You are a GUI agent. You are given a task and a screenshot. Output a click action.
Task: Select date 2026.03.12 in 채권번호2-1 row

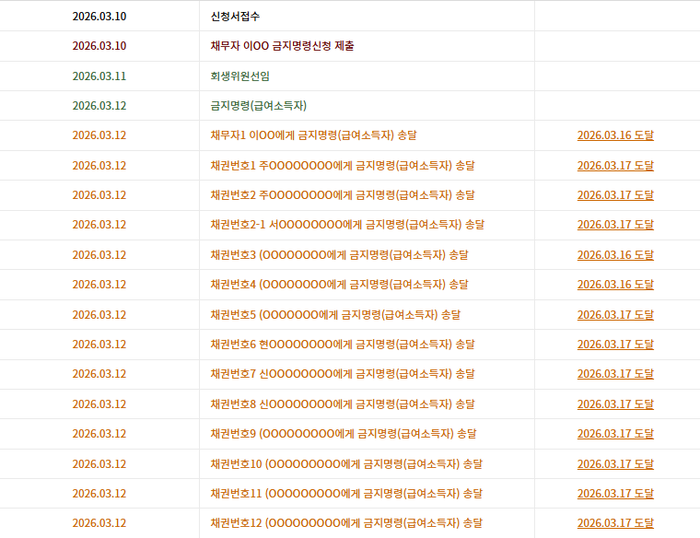[x=99, y=225]
